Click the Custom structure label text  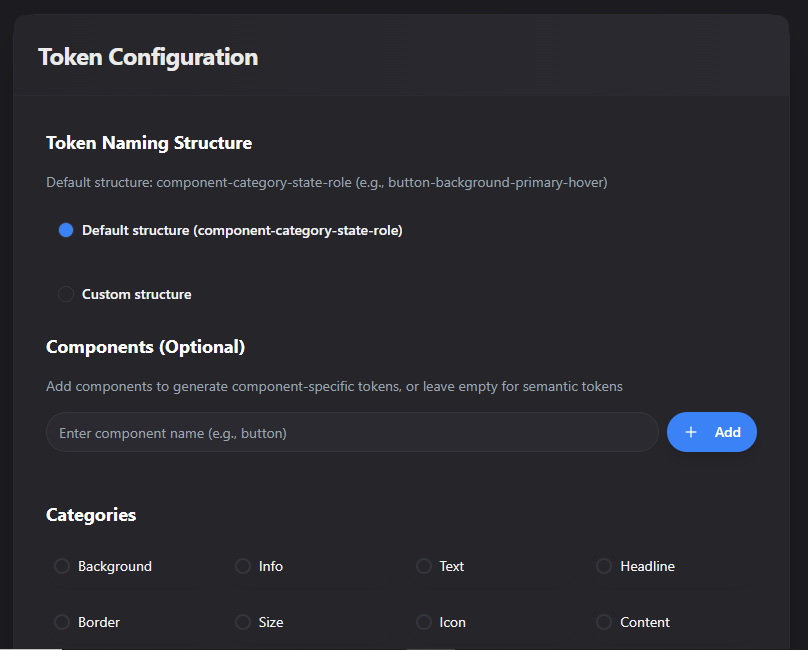[x=136, y=294]
